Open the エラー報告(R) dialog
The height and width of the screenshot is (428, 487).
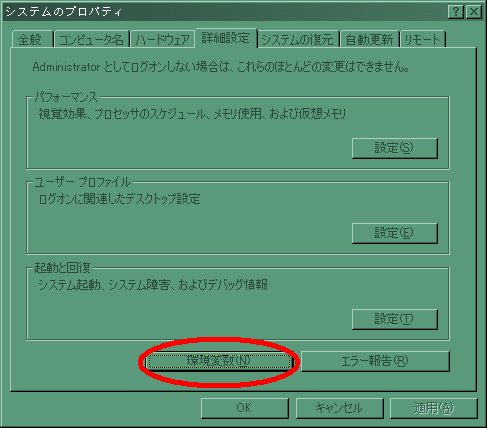(x=375, y=361)
